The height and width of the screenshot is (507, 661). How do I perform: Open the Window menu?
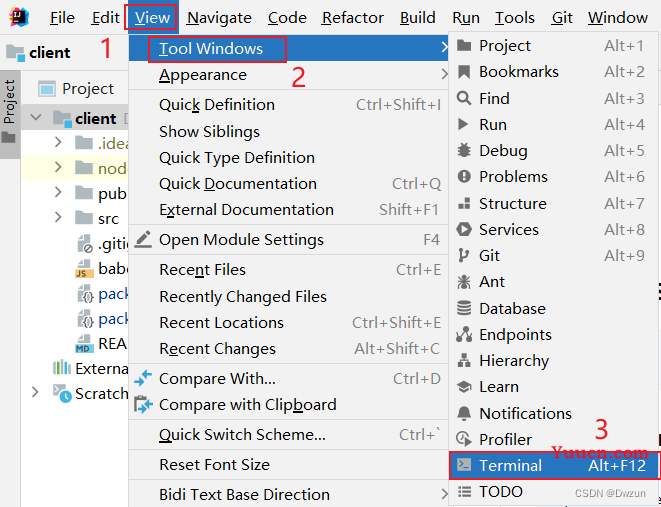click(x=618, y=18)
